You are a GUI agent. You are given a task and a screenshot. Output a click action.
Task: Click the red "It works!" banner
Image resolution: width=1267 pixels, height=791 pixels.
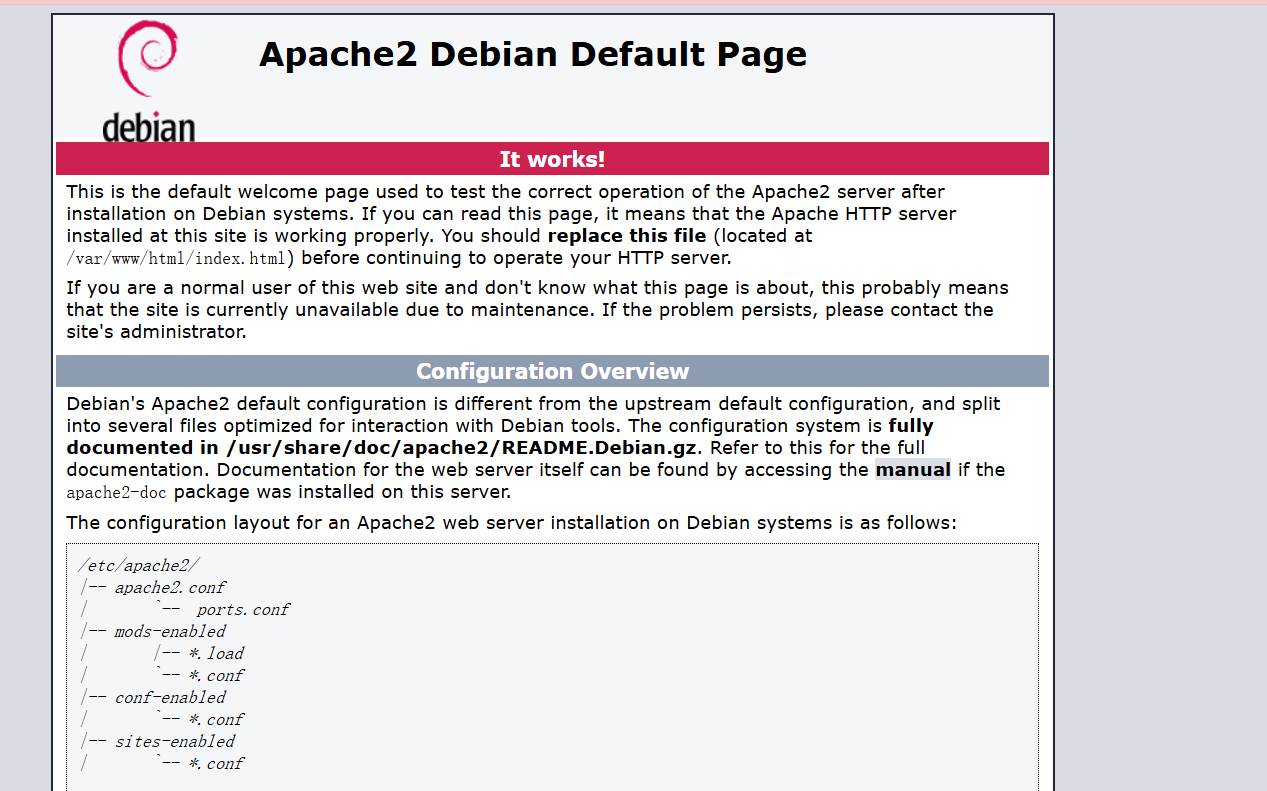pyautogui.click(x=552, y=160)
